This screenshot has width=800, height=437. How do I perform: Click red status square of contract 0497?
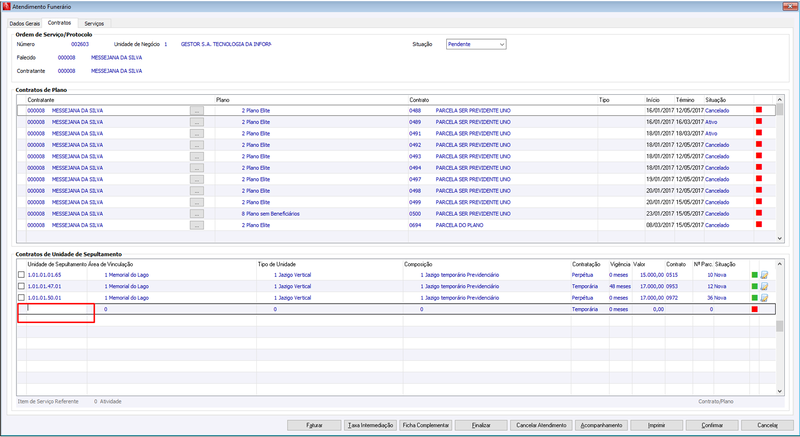pos(759,179)
